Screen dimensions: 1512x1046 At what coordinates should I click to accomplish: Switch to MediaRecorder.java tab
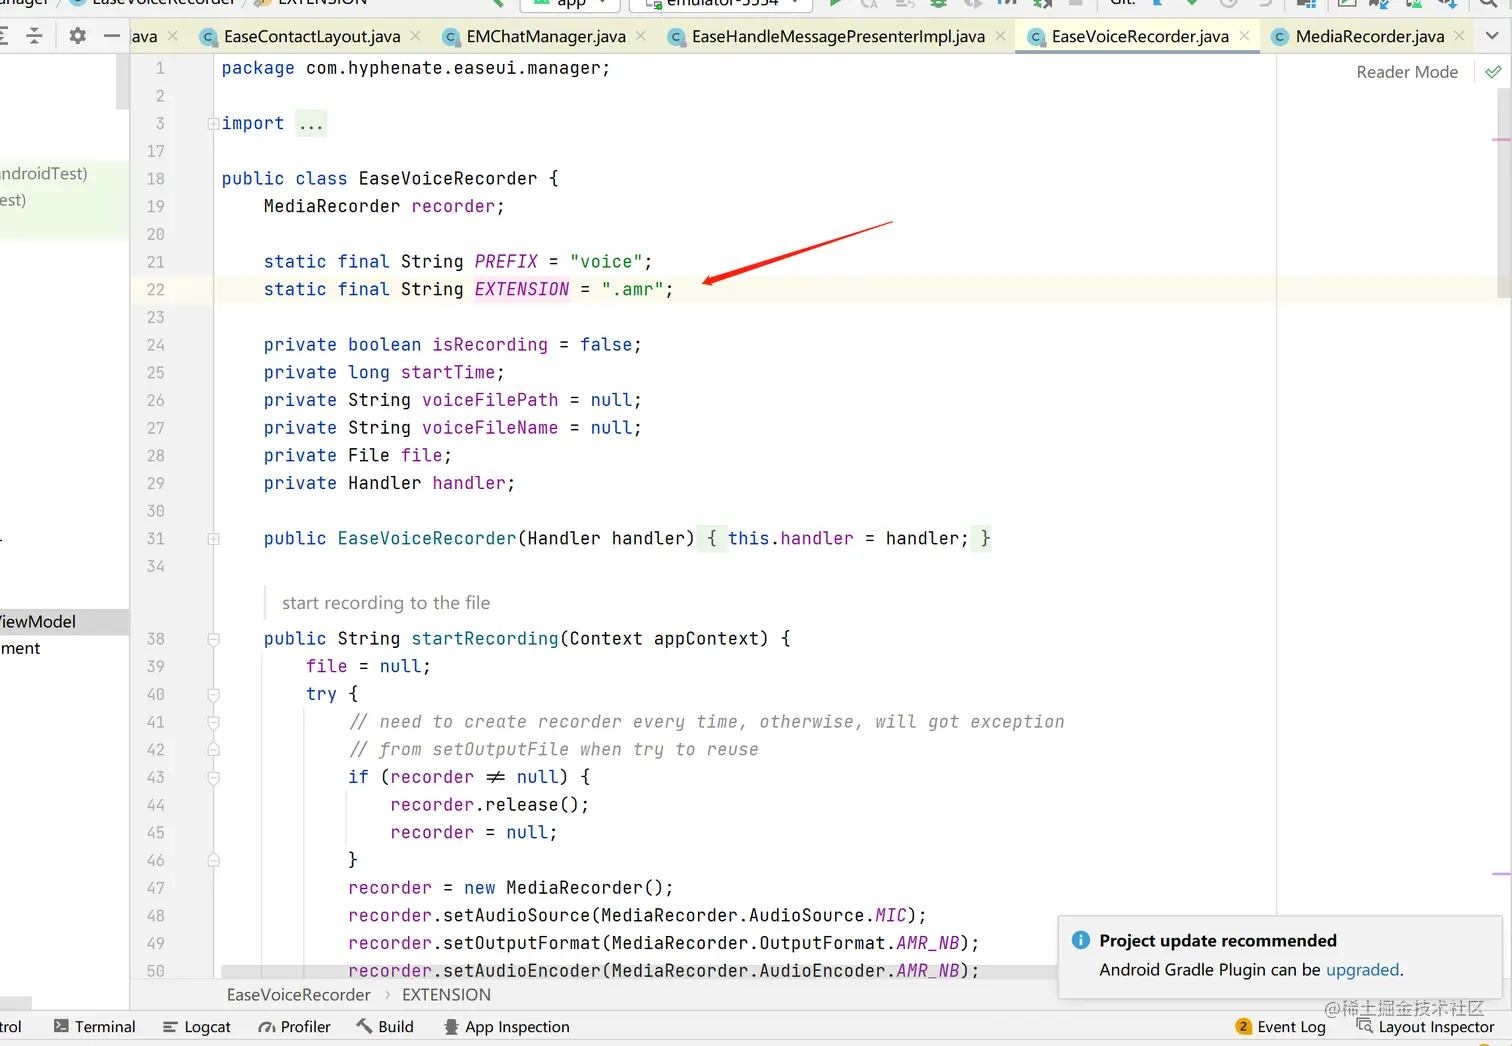coord(1369,36)
